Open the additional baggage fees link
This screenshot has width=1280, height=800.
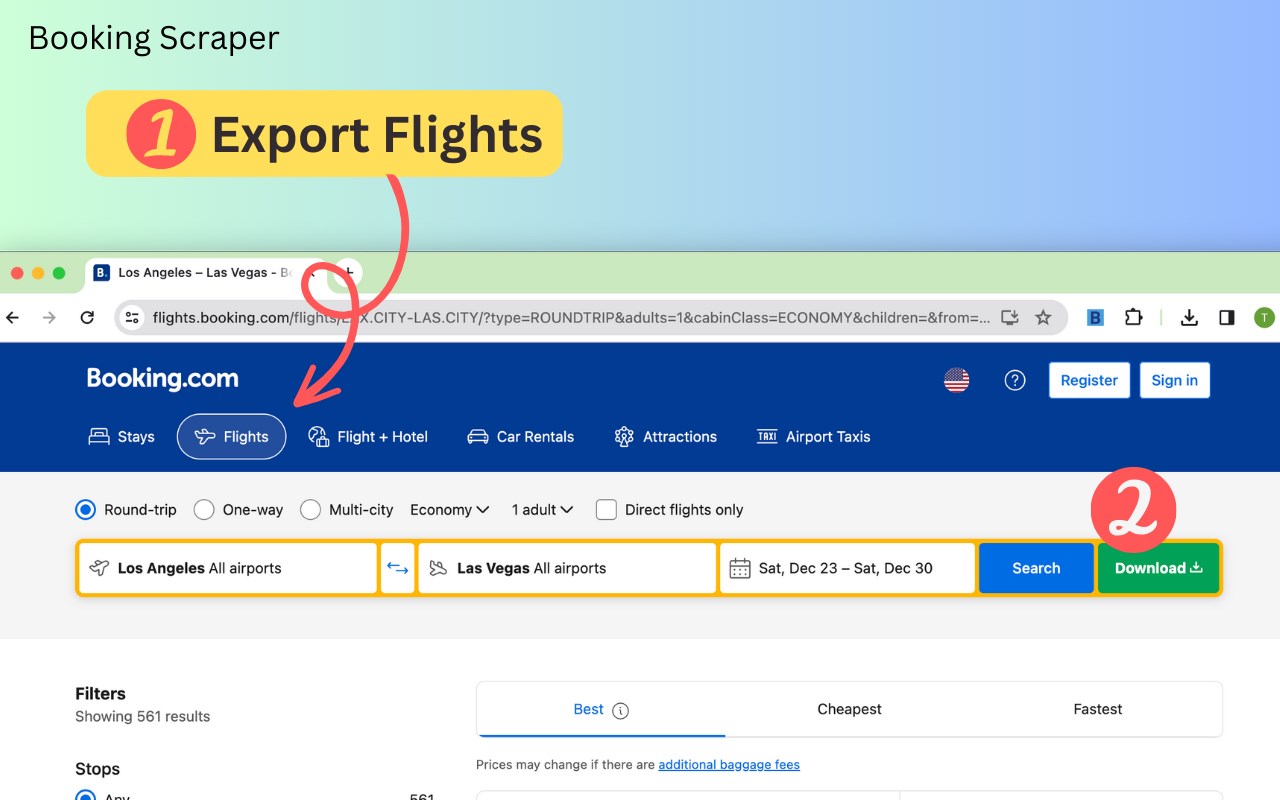pyautogui.click(x=729, y=765)
